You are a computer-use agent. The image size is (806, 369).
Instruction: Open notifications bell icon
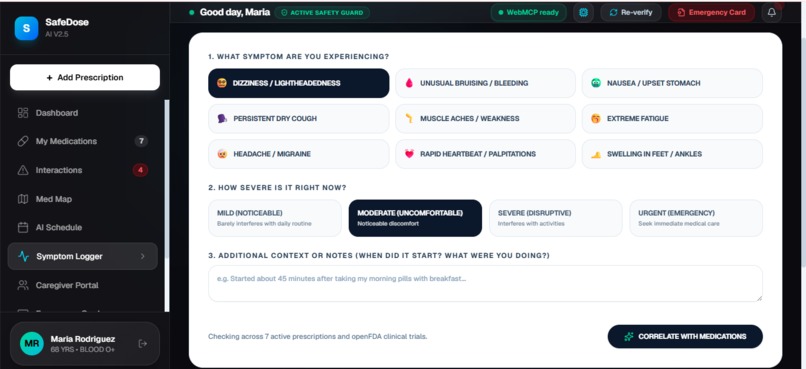772,12
